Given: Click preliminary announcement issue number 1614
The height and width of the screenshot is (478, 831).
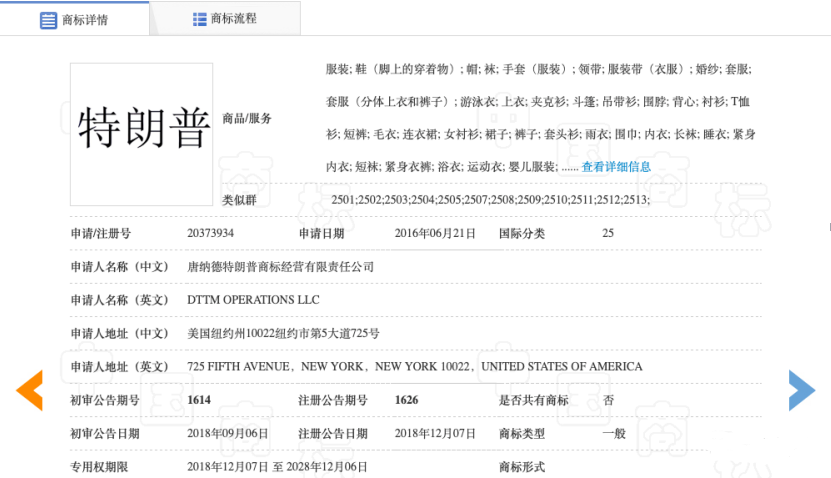Looking at the screenshot, I should click(199, 400).
